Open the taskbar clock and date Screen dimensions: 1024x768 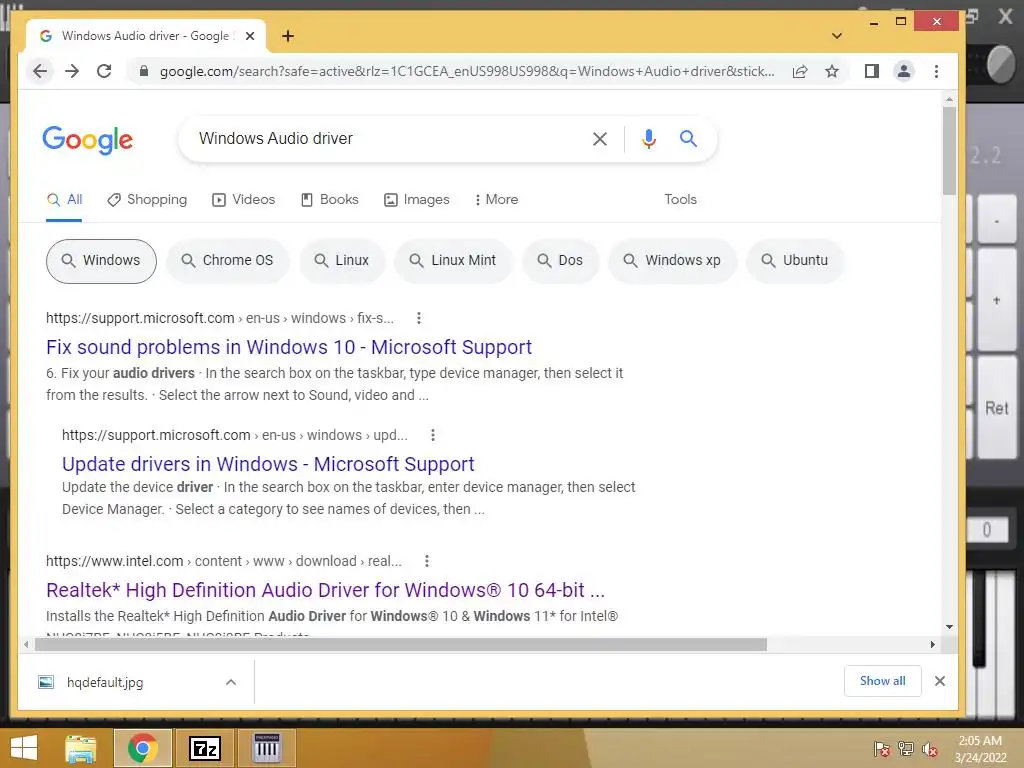980,749
